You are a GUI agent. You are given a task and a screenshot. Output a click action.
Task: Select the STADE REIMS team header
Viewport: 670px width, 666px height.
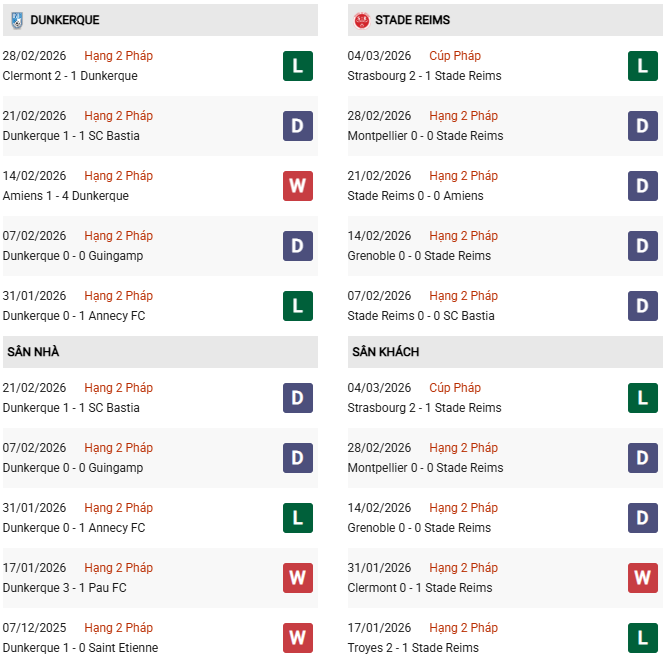412,20
